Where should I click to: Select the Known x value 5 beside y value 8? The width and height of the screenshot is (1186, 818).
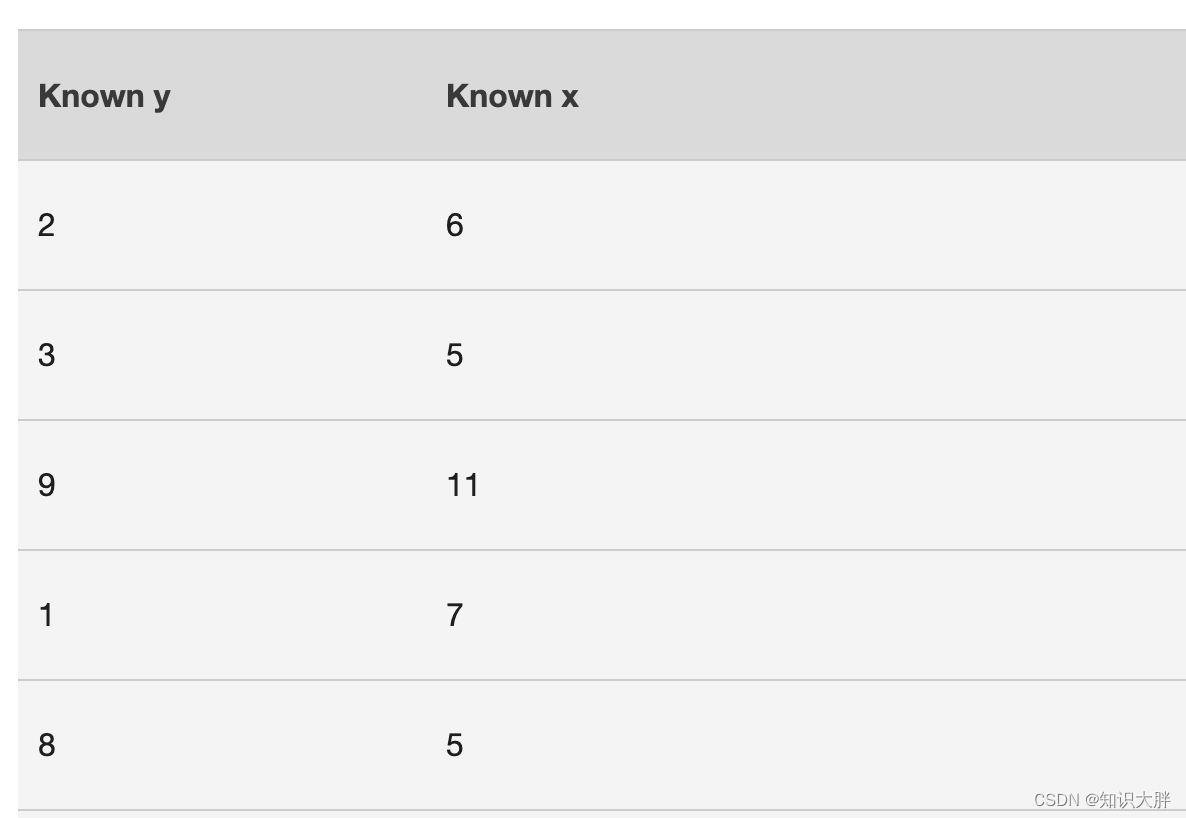point(455,745)
